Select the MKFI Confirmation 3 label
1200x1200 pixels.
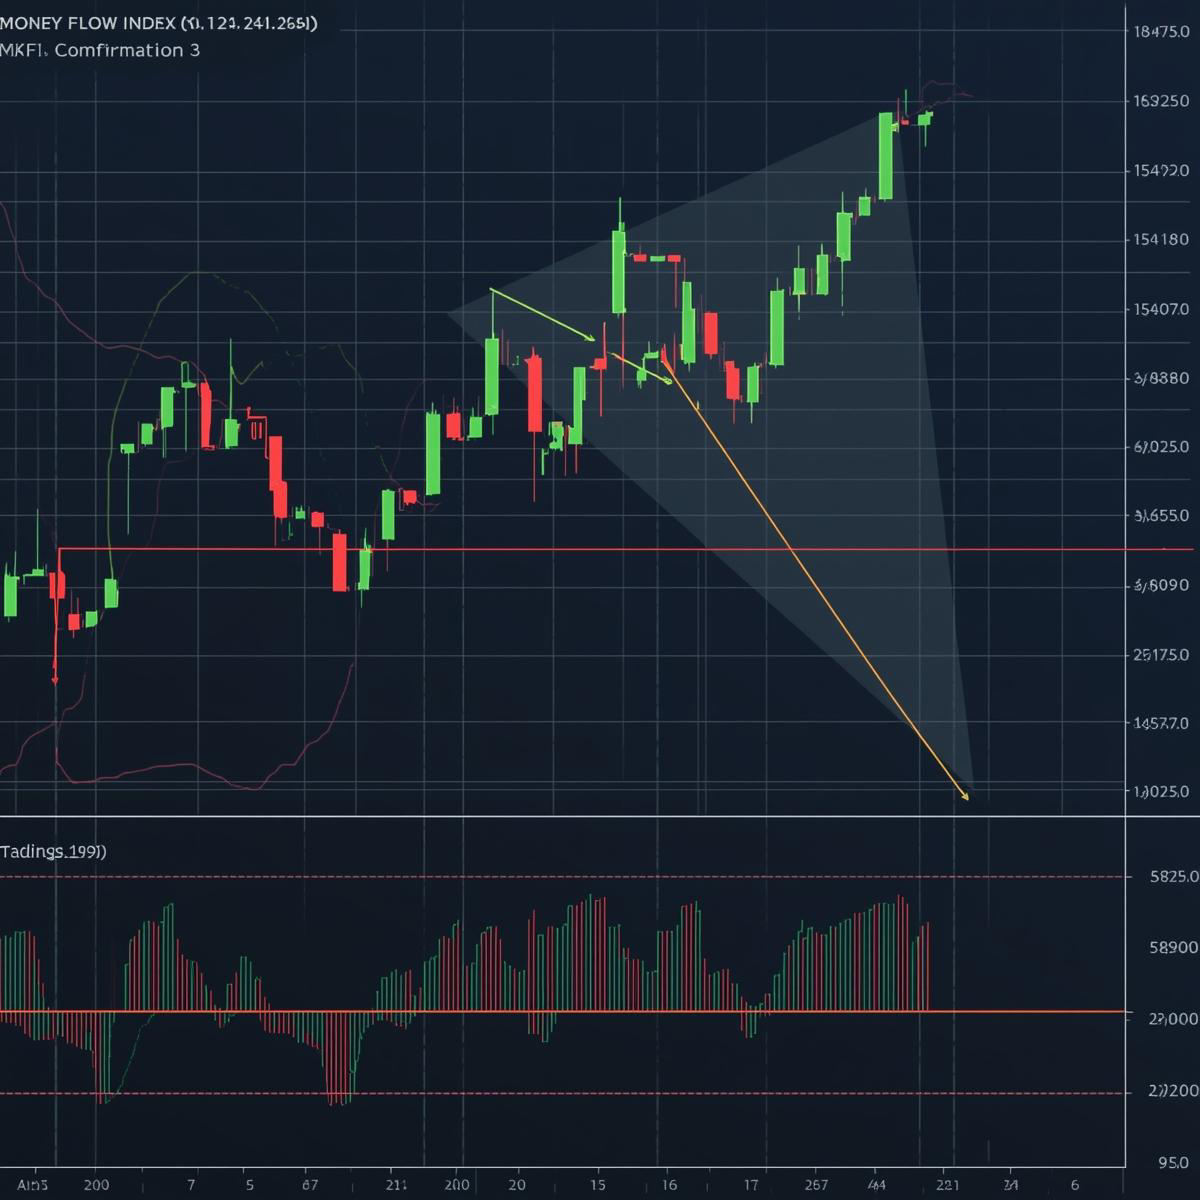click(100, 50)
